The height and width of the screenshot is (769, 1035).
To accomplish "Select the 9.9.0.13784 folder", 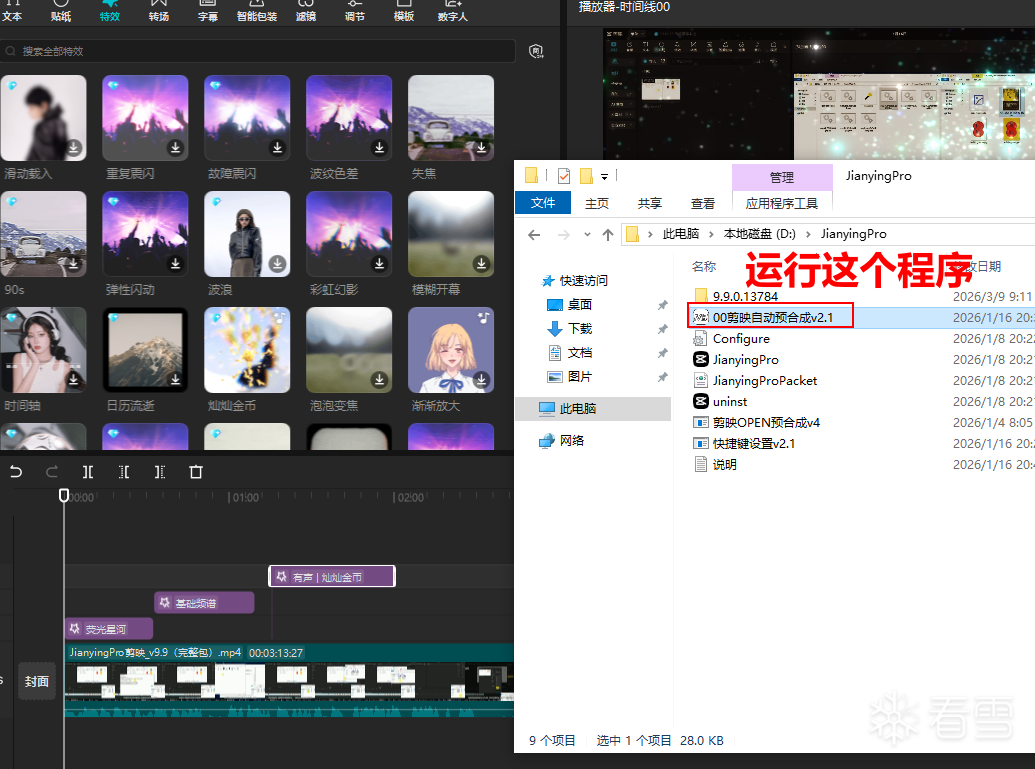I will pyautogui.click(x=745, y=296).
